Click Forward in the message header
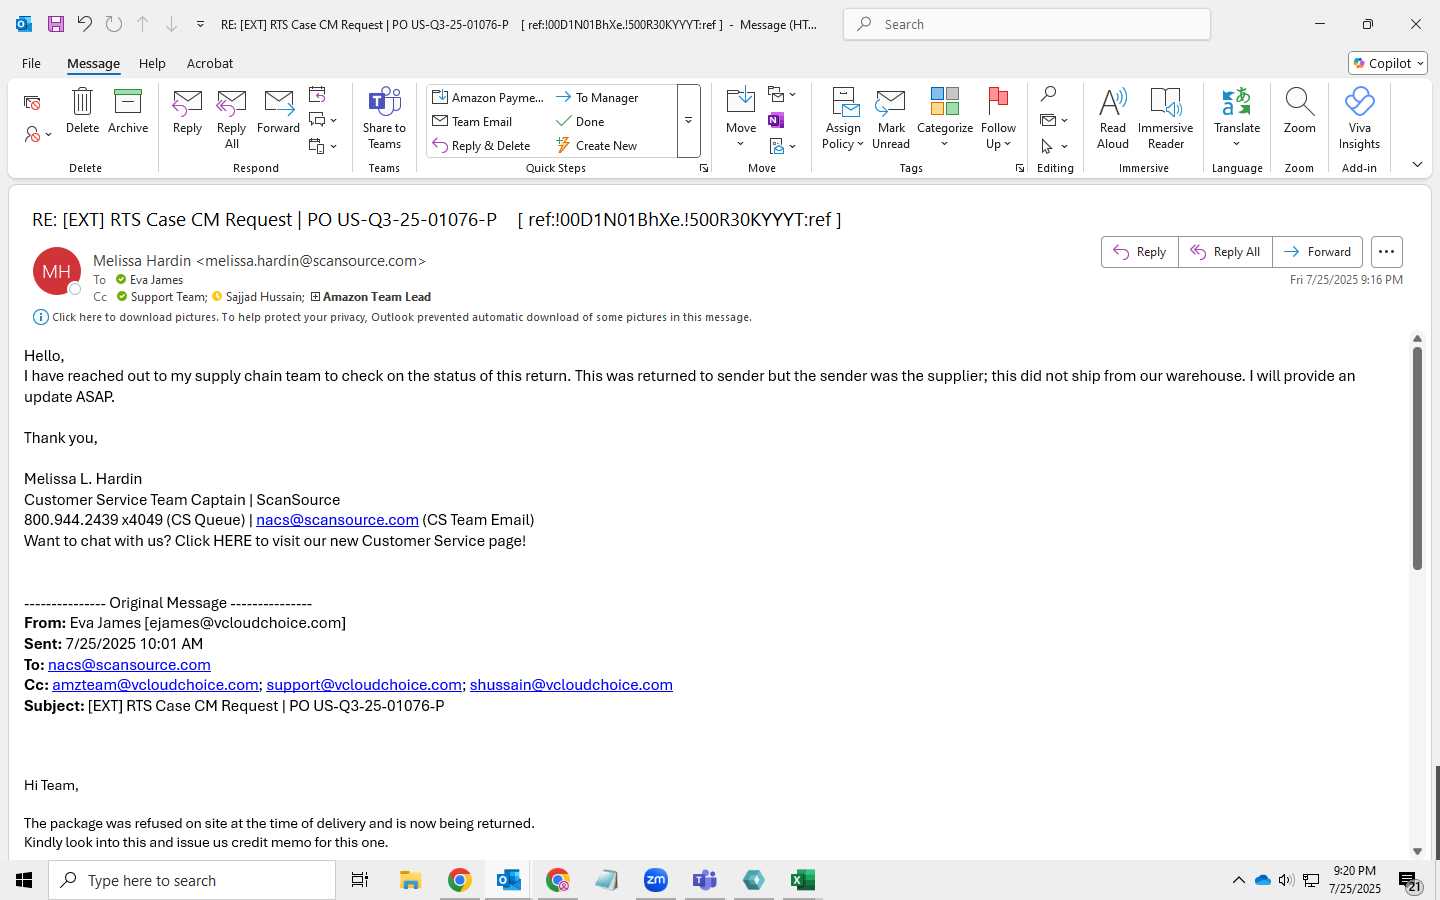The height and width of the screenshot is (900, 1440). (1317, 252)
